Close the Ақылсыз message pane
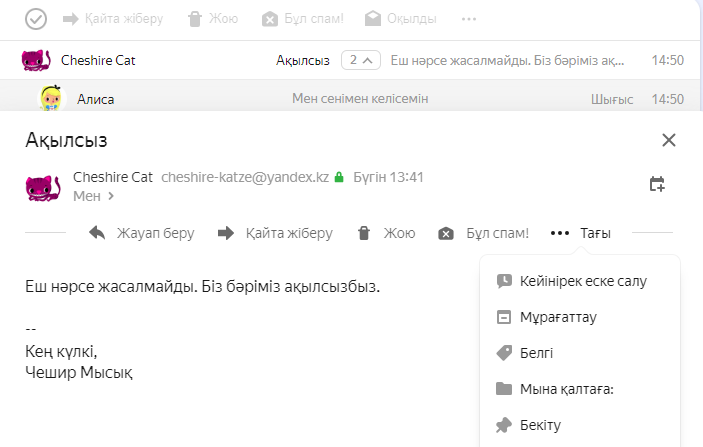This screenshot has height=447, width=703. coord(669,140)
